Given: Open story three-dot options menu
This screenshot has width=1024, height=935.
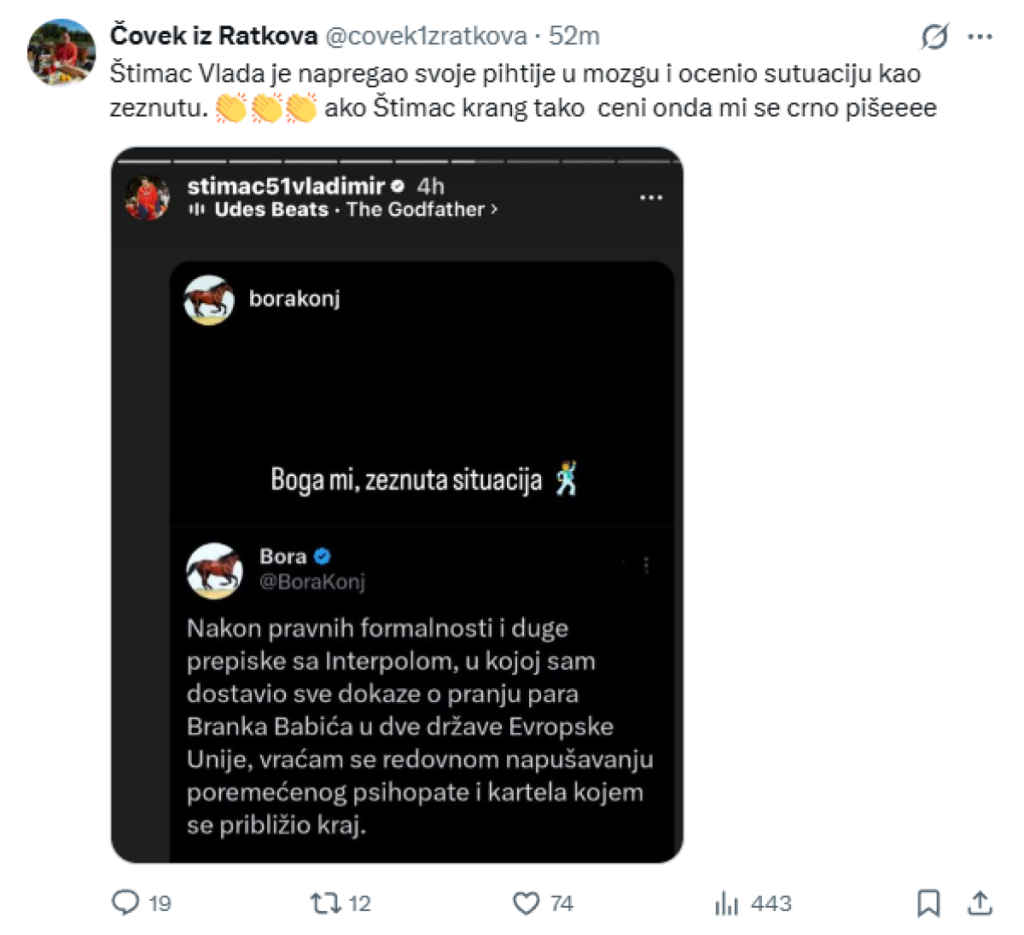Looking at the screenshot, I should [x=651, y=198].
